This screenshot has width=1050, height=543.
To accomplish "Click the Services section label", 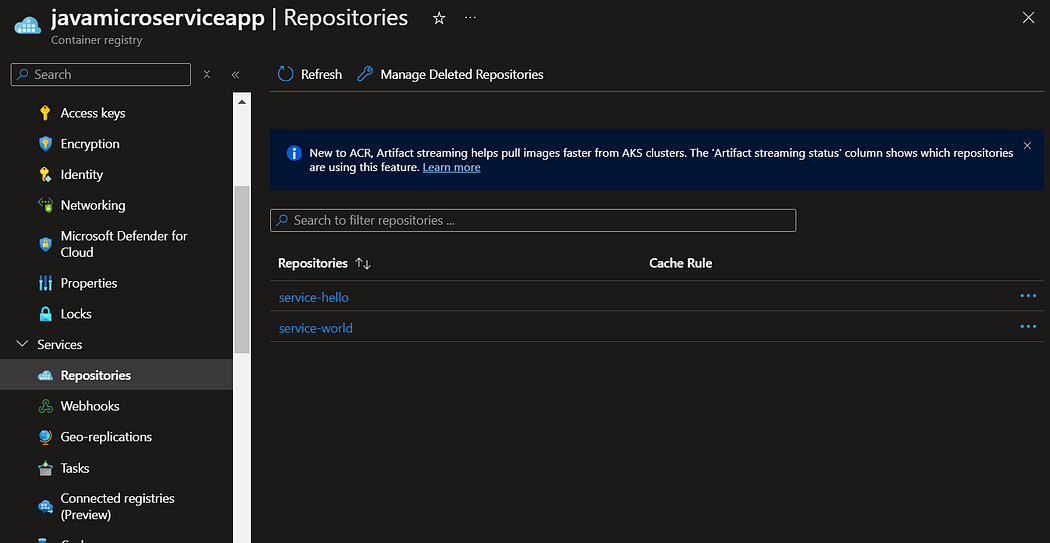I will (x=60, y=344).
